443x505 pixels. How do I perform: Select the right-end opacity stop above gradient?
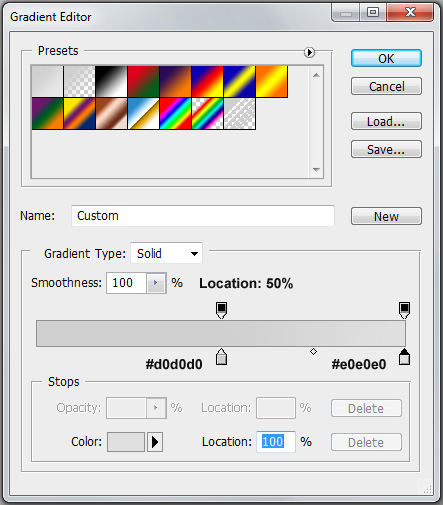(x=404, y=310)
